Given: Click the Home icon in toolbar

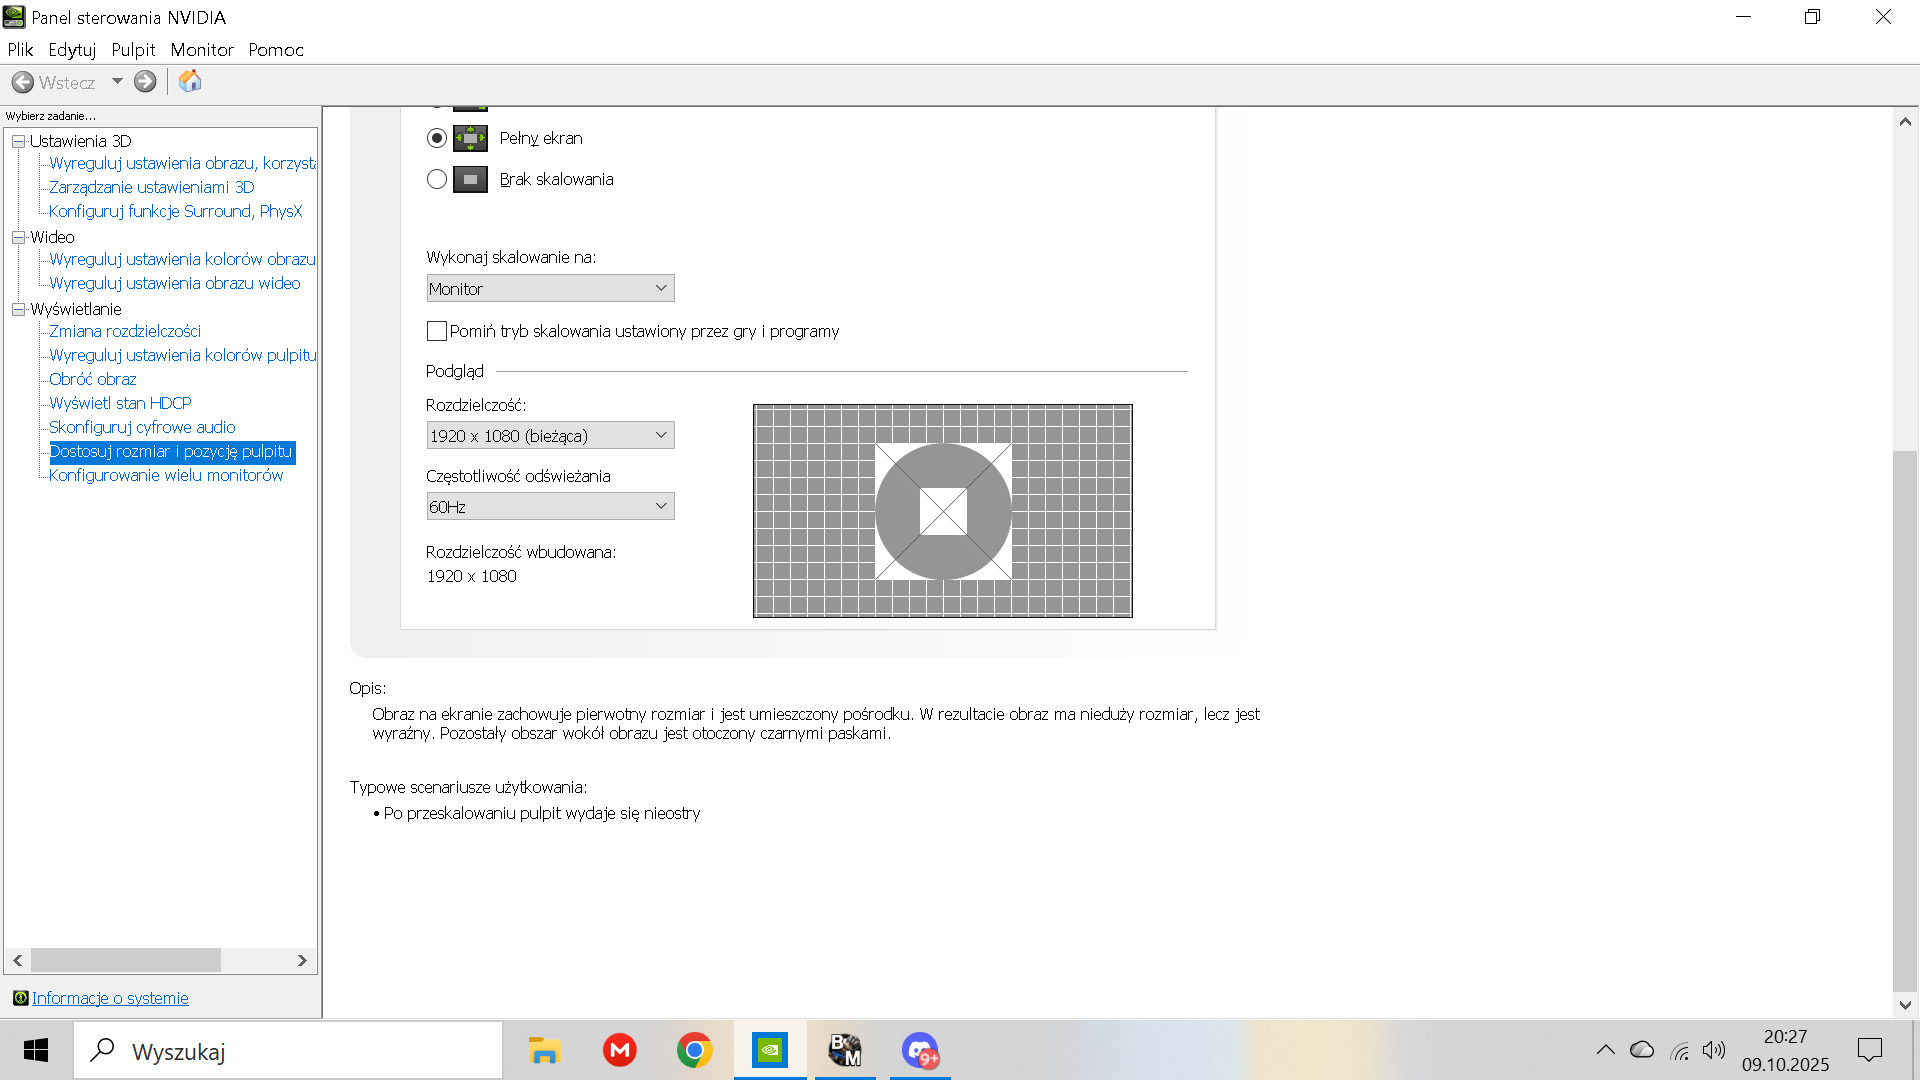Looking at the screenshot, I should pyautogui.click(x=190, y=82).
